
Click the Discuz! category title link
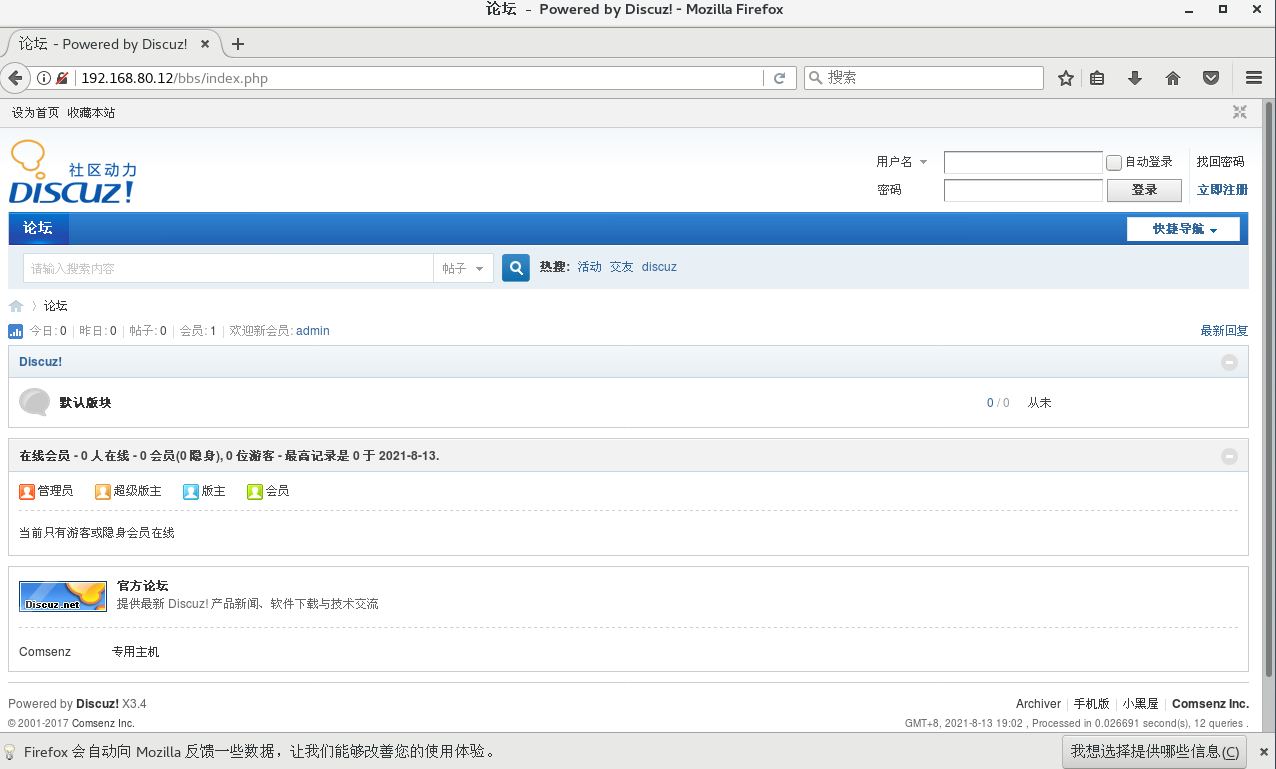pyautogui.click(x=40, y=362)
